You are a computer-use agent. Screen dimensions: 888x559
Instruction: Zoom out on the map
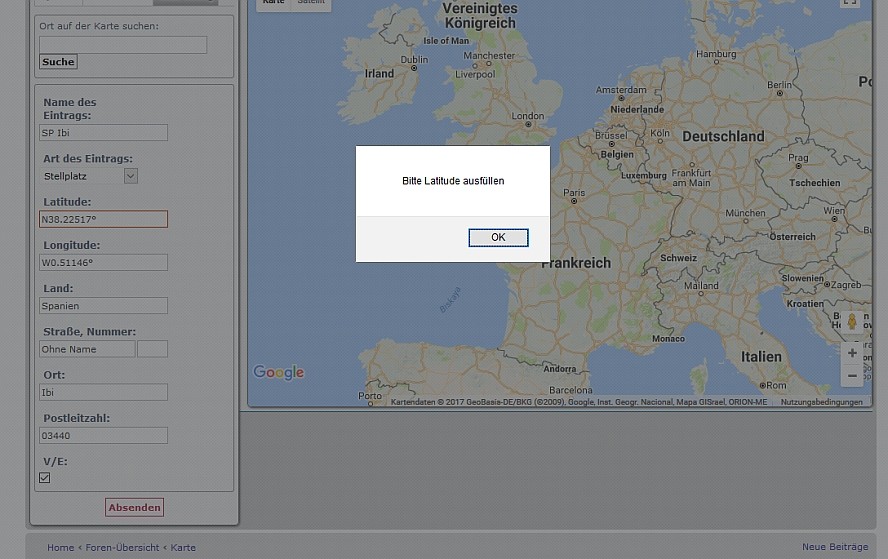point(852,375)
